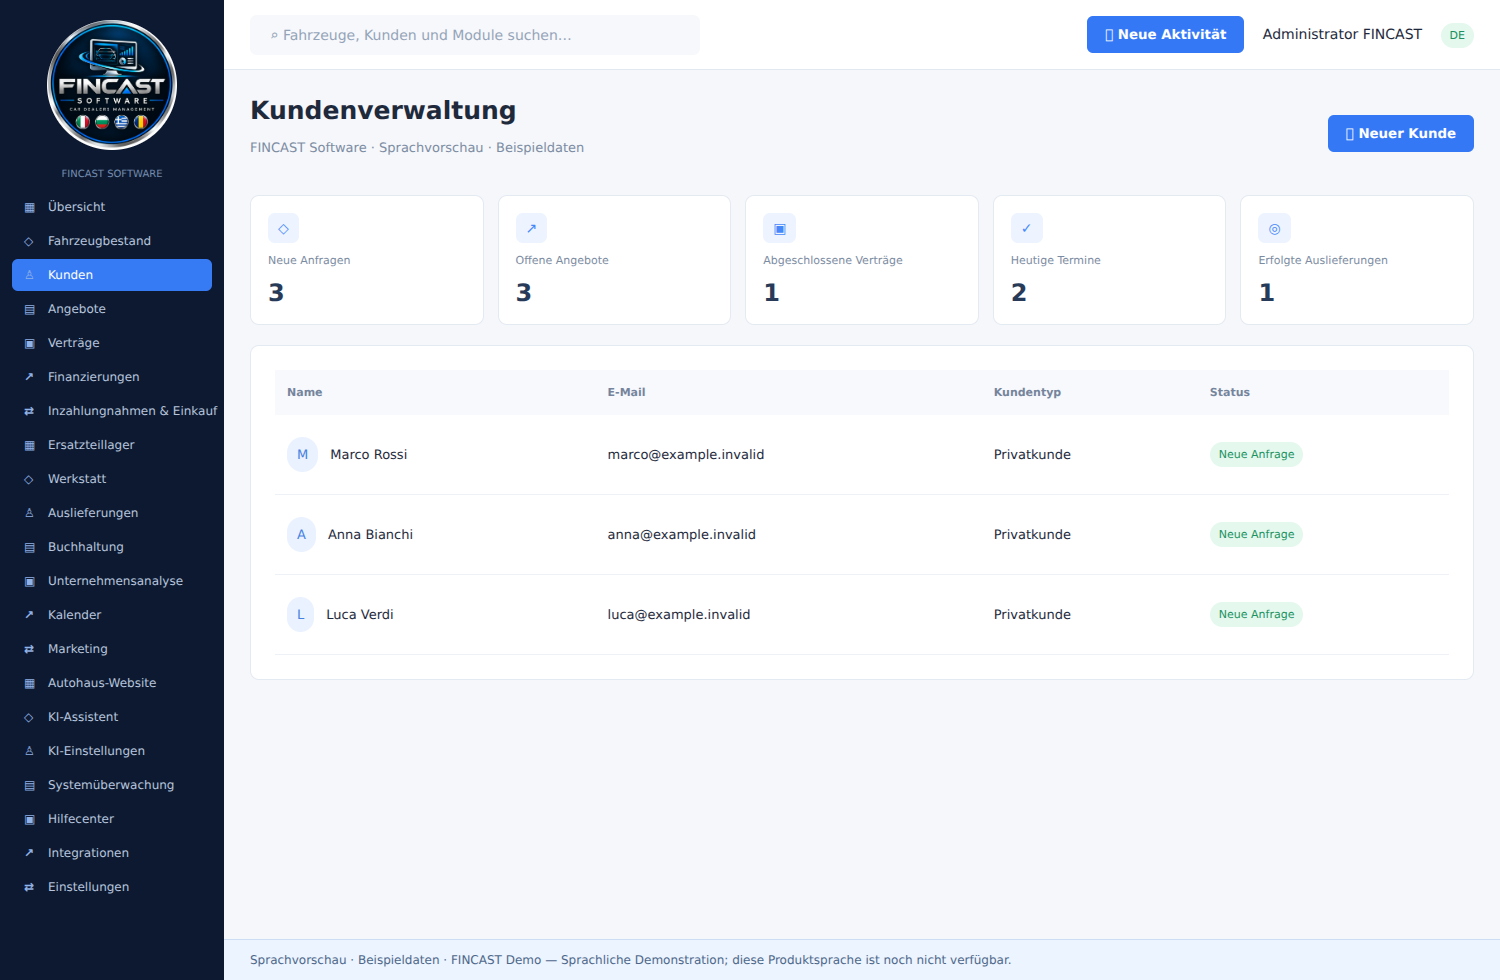
Task: Click the Abgeschlossene Verträge card icon
Action: (779, 228)
